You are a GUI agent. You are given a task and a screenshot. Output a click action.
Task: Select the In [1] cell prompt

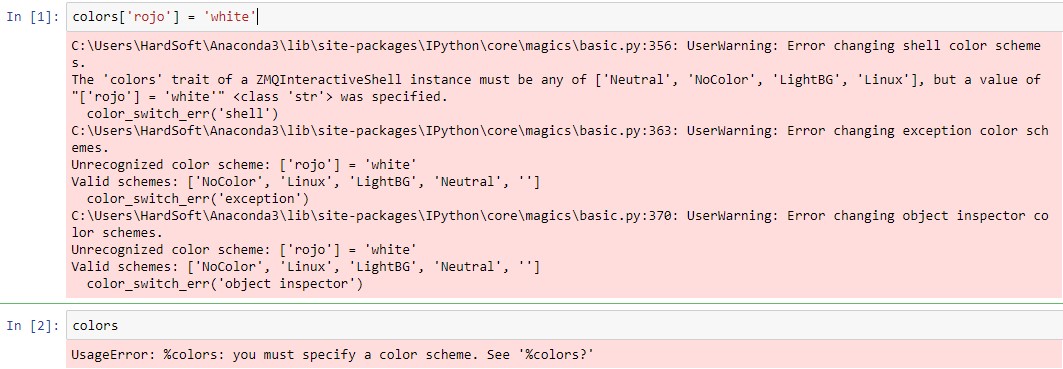34,16
